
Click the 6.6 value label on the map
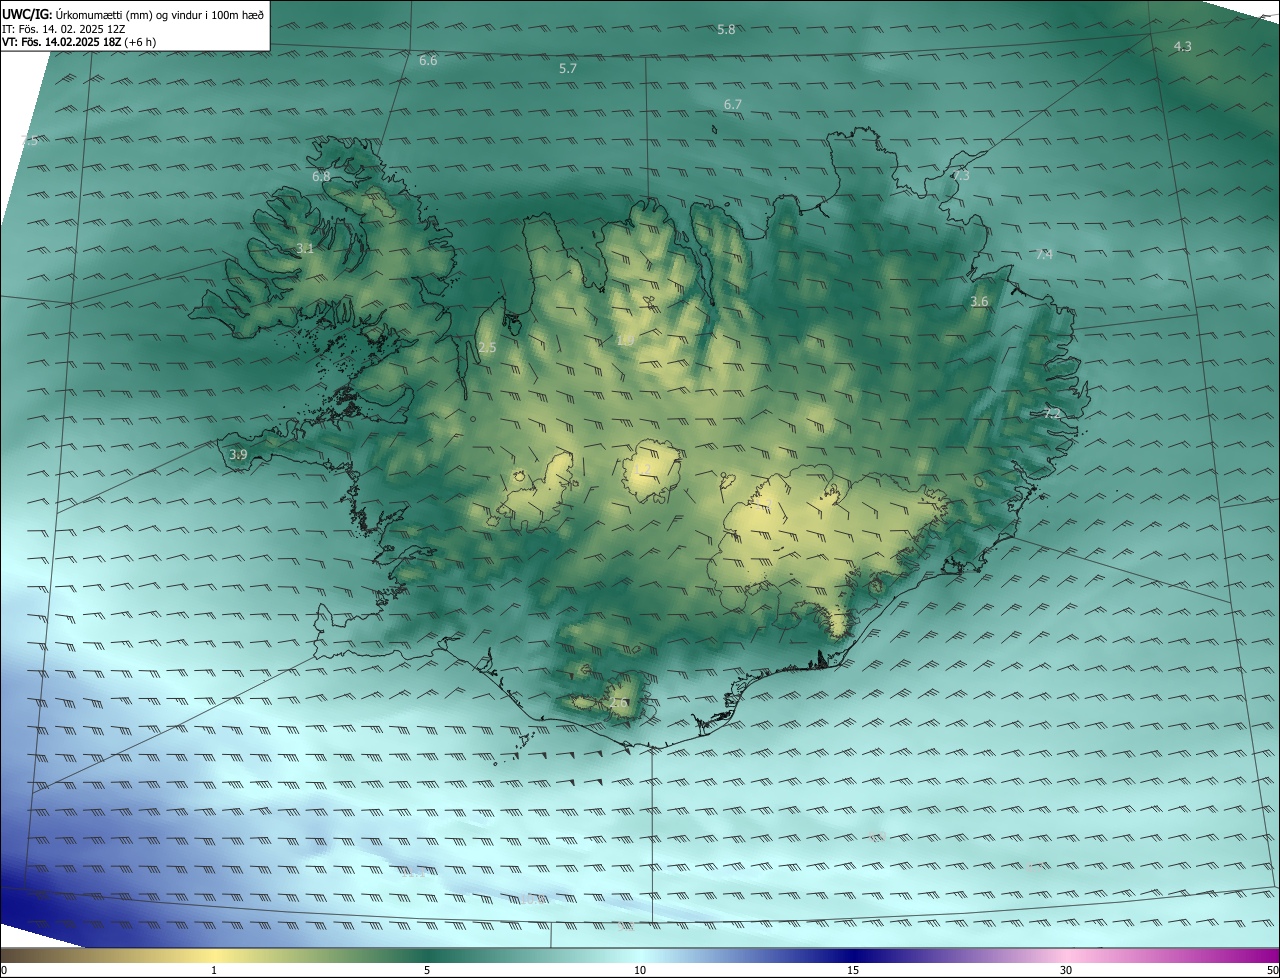[x=428, y=61]
